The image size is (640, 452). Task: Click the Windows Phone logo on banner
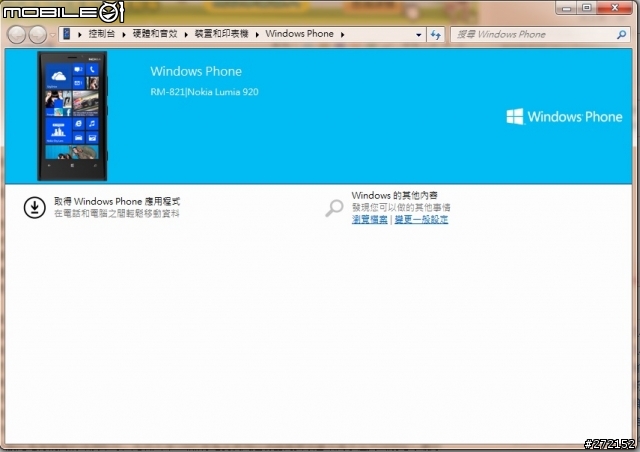coord(564,117)
